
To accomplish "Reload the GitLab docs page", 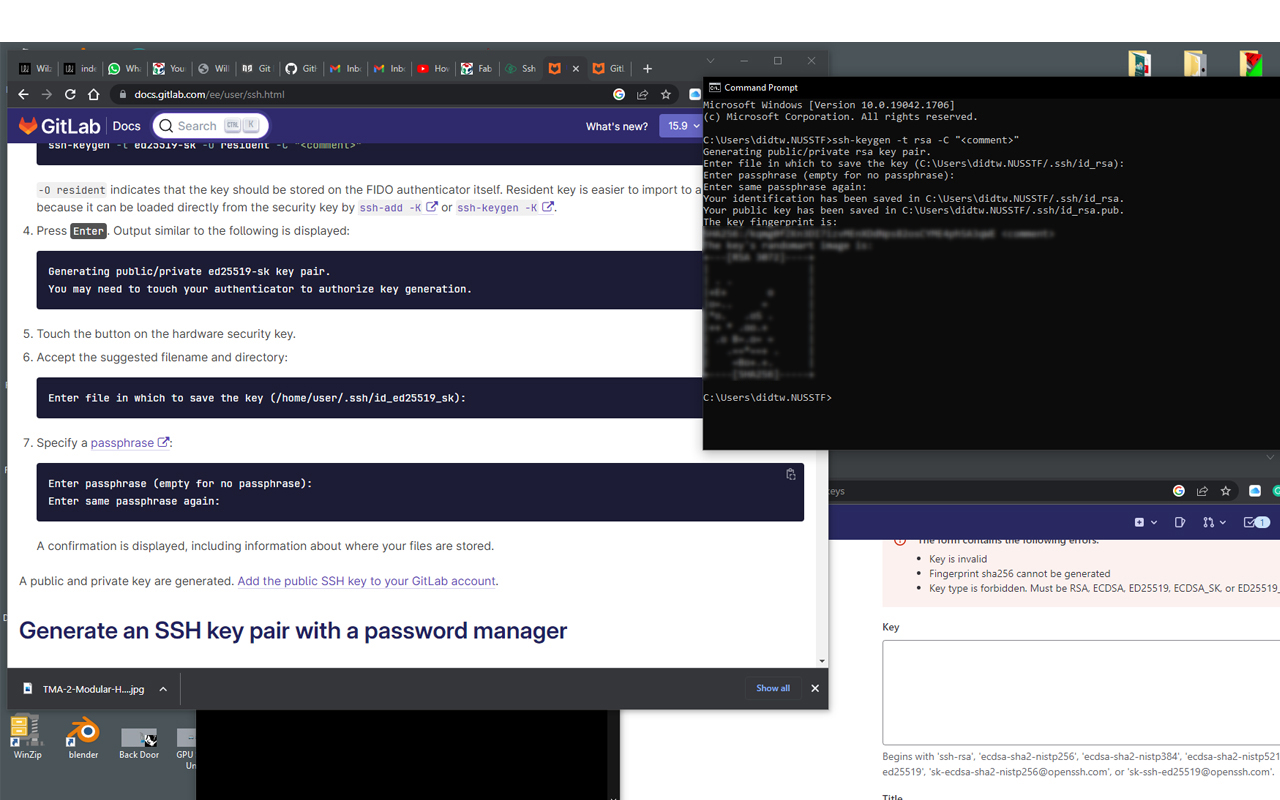I will tap(70, 94).
